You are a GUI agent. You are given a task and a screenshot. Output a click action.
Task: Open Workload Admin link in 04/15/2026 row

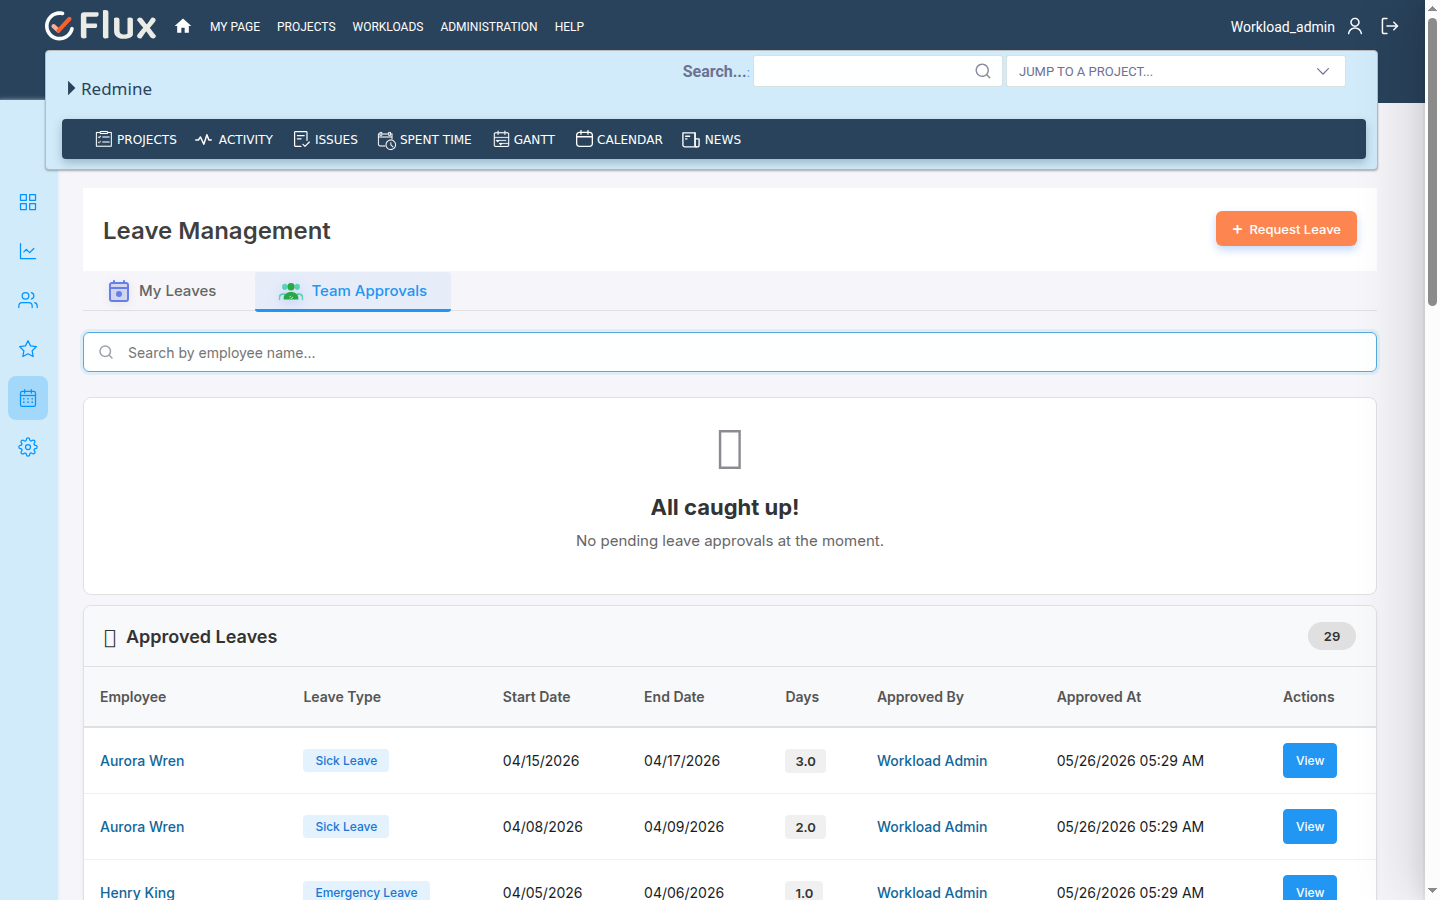point(932,761)
